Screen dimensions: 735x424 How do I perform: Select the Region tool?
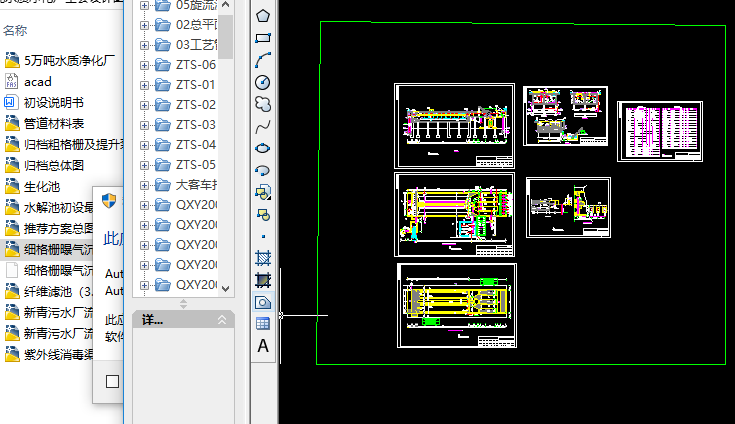263,302
